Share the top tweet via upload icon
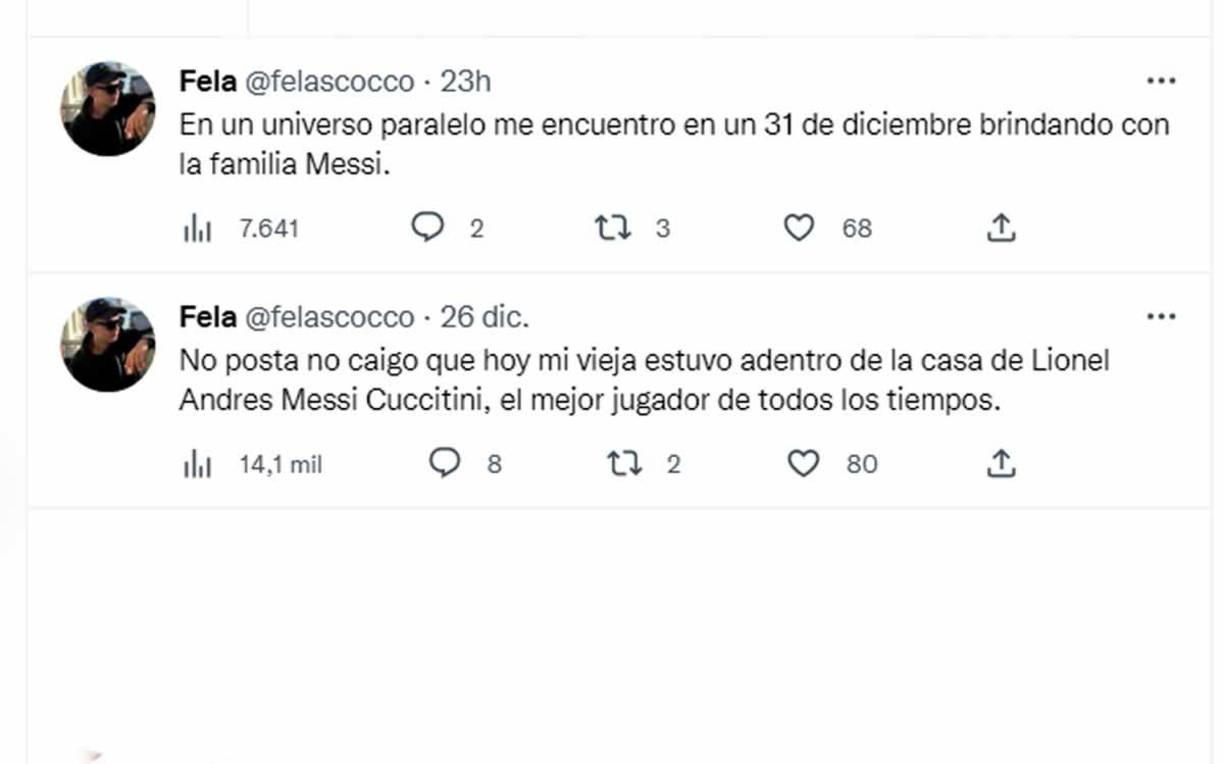The width and height of the screenshot is (1224, 764). [1002, 228]
